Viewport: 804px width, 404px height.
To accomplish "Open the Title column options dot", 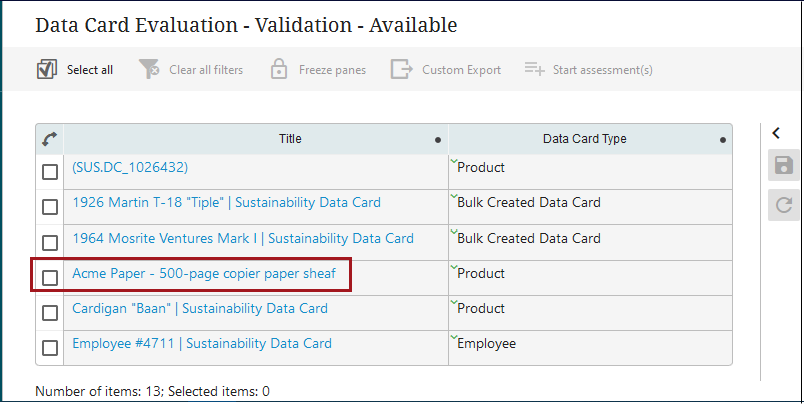I will point(437,140).
